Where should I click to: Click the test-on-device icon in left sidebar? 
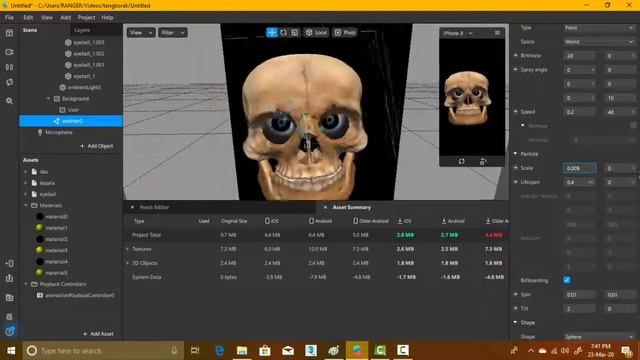[x=9, y=263]
